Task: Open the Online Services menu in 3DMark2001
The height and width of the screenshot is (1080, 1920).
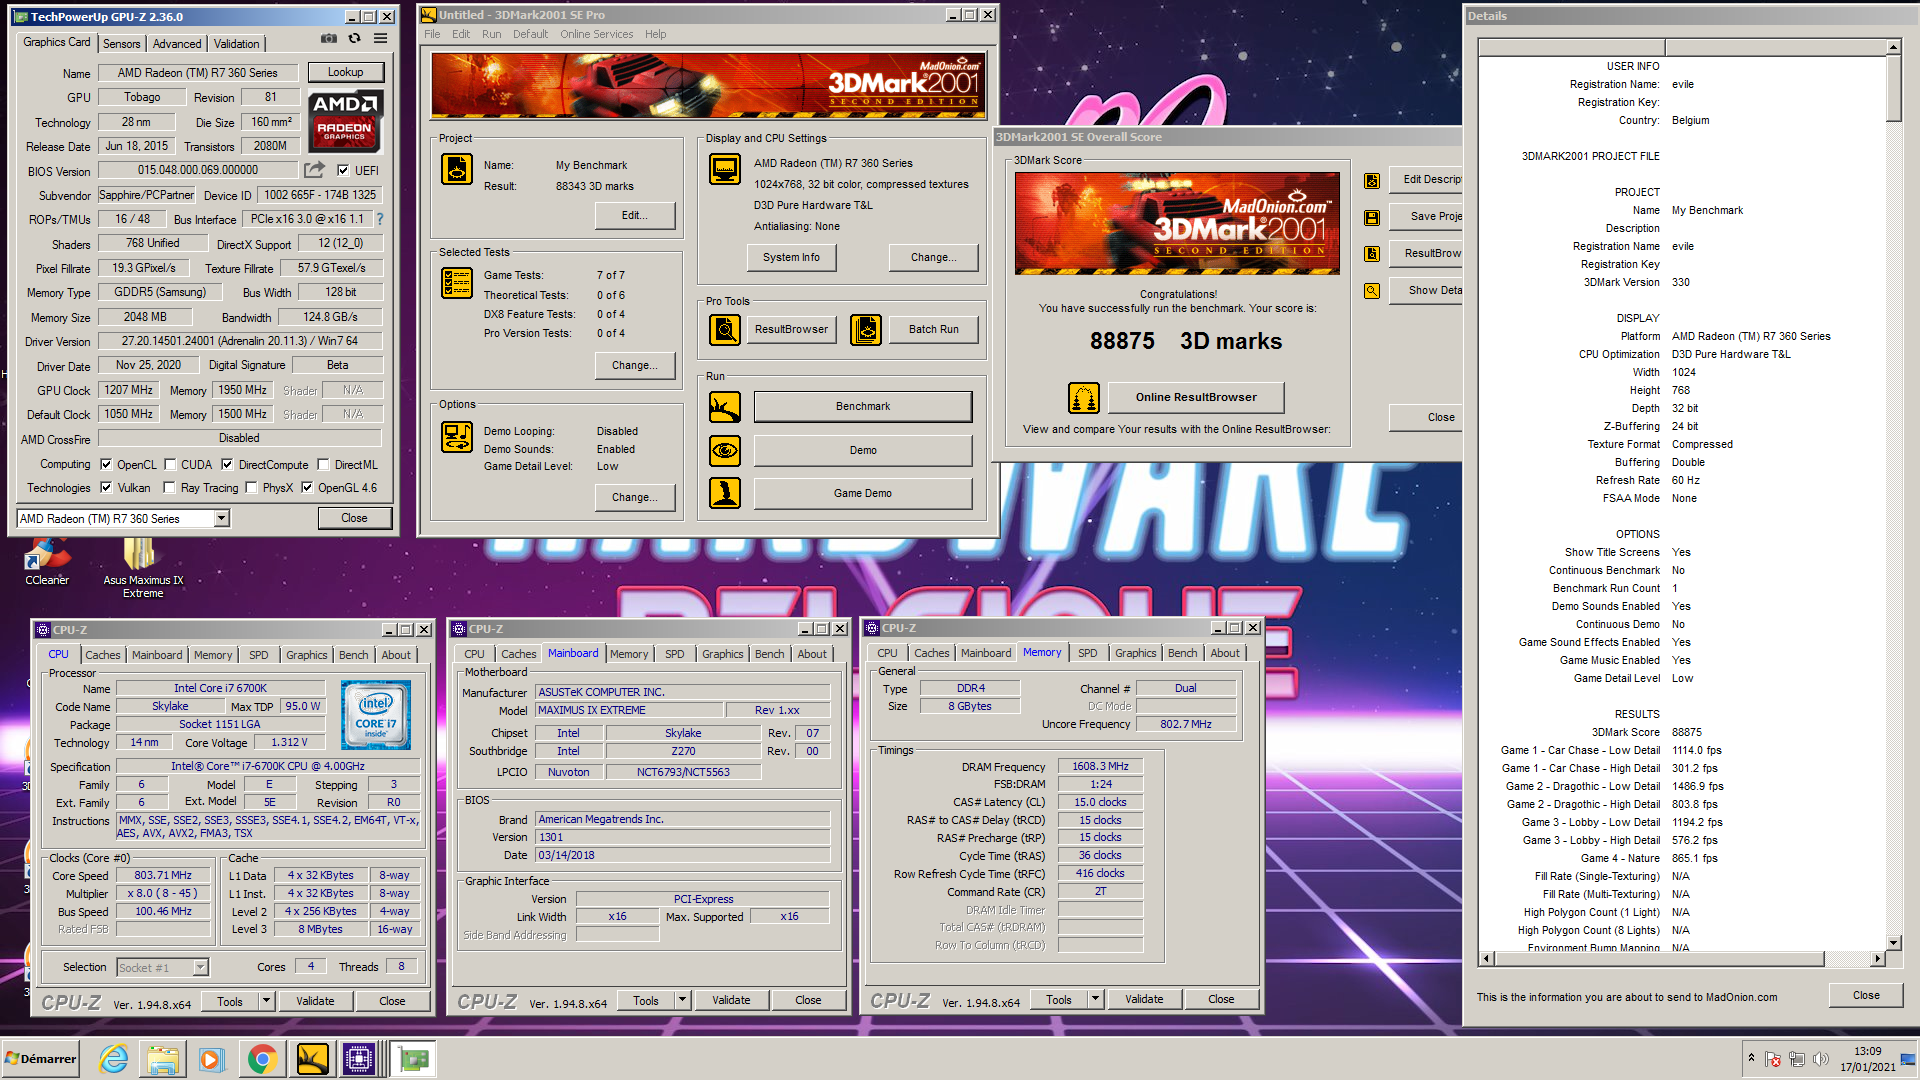Action: click(x=596, y=34)
